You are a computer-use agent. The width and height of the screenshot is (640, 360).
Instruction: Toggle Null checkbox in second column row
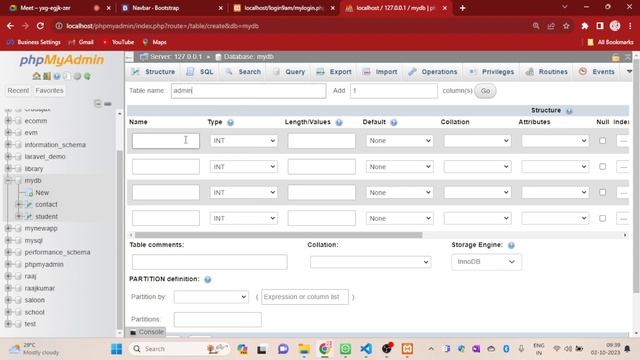pyautogui.click(x=602, y=167)
